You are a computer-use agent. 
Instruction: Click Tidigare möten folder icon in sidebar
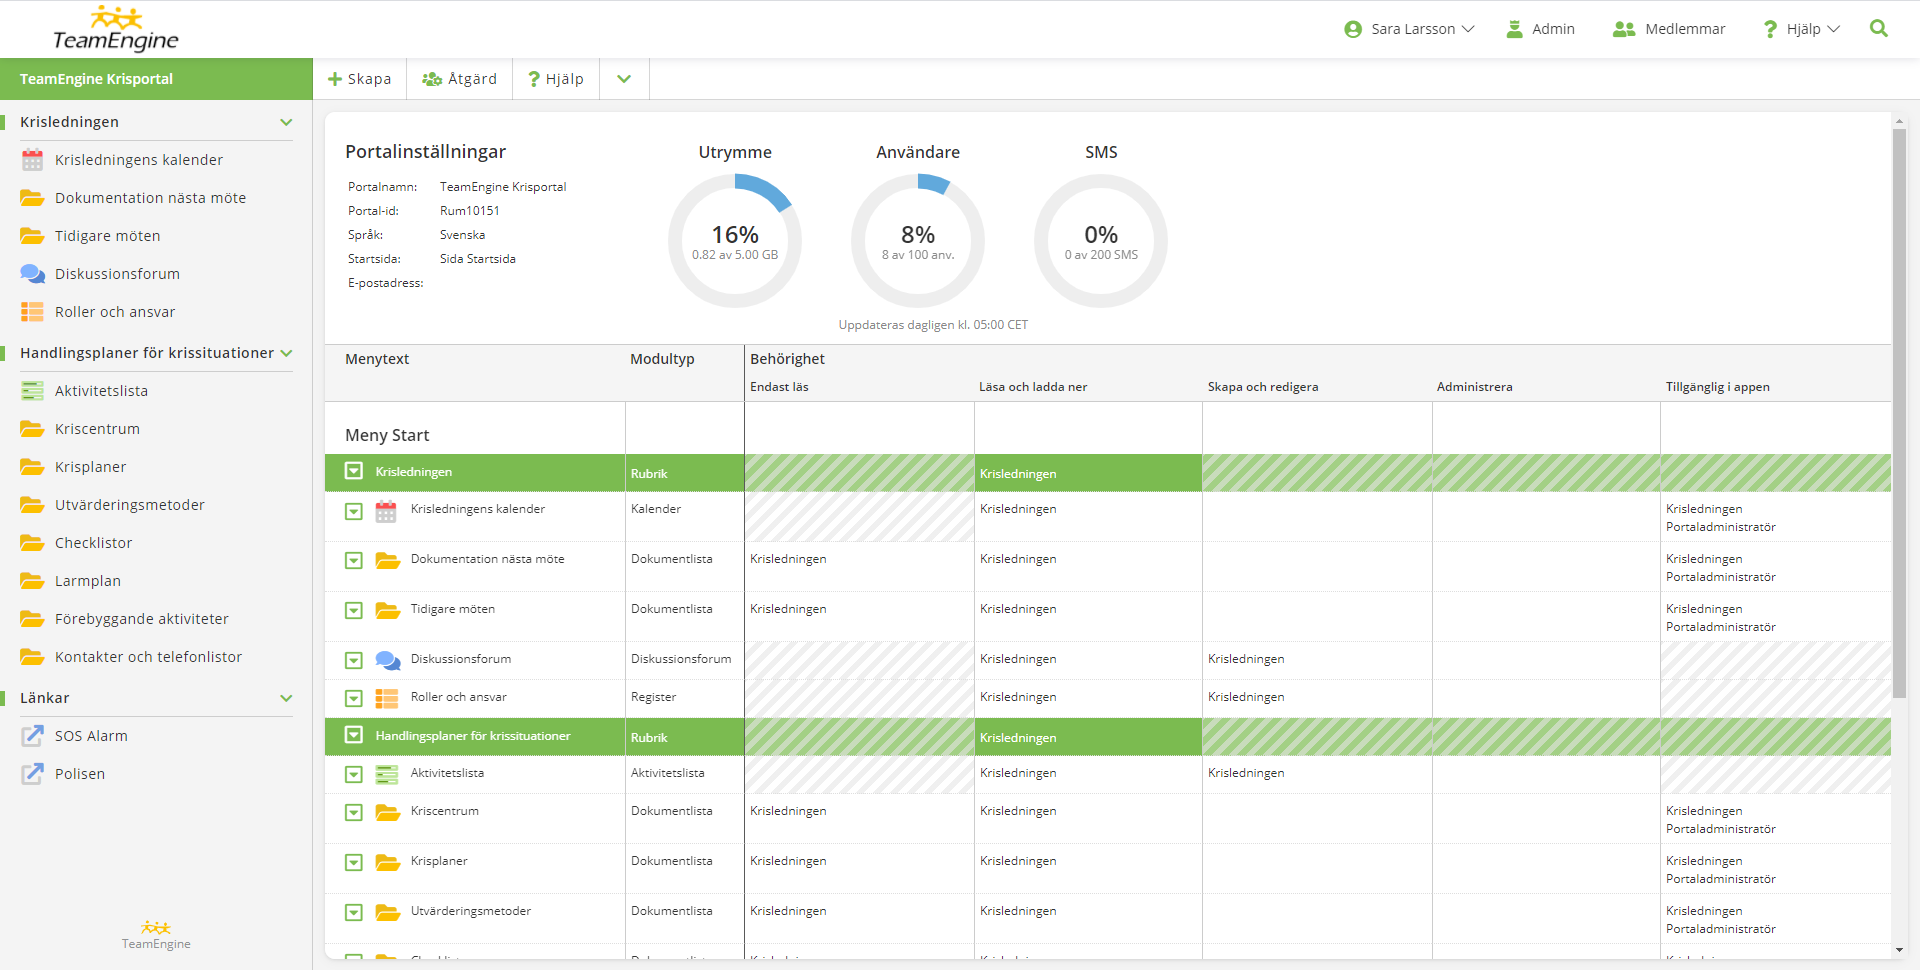tap(33, 236)
